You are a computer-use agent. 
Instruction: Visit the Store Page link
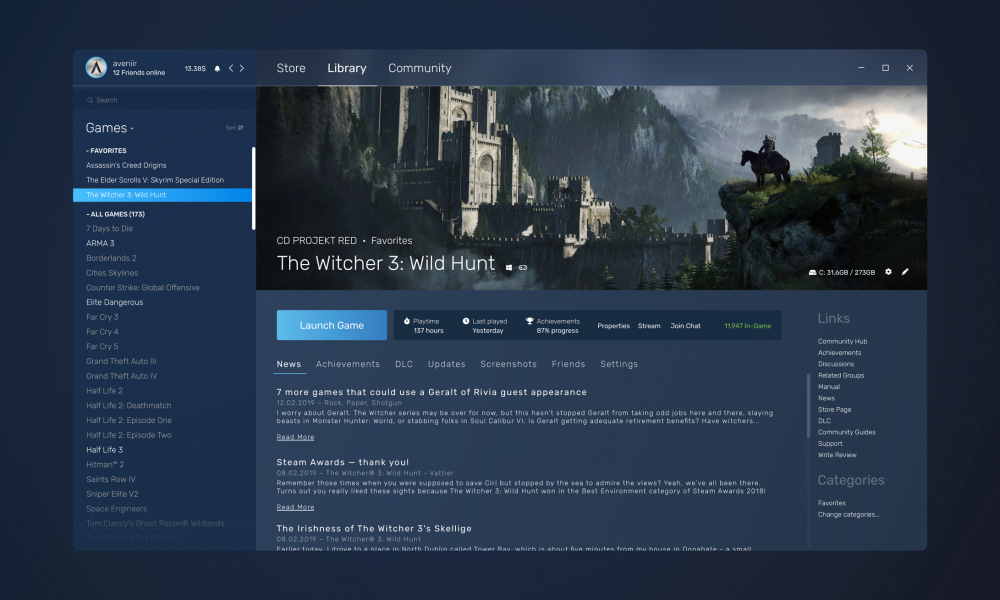835,409
